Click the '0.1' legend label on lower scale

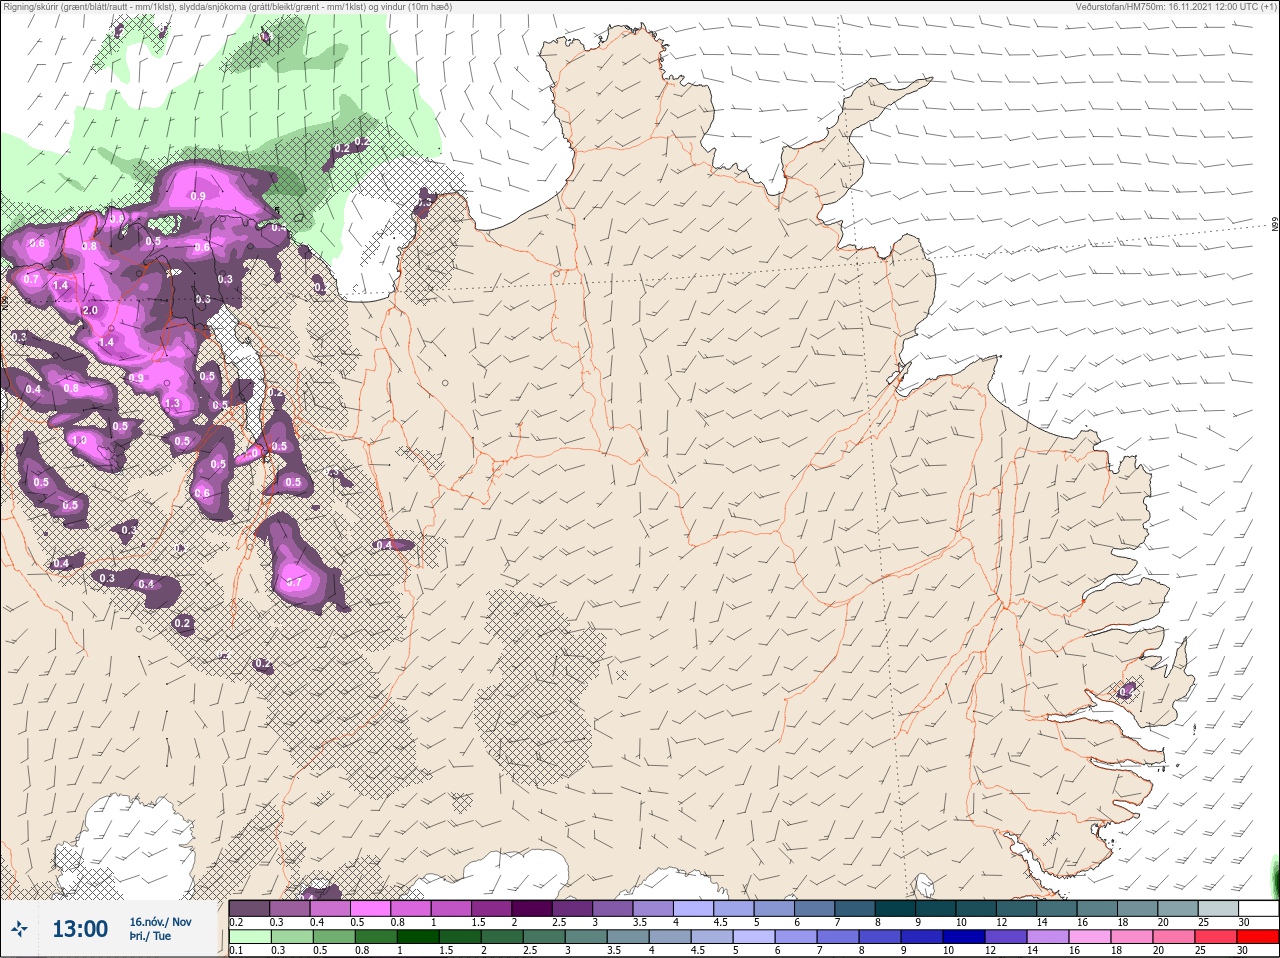pyautogui.click(x=236, y=950)
